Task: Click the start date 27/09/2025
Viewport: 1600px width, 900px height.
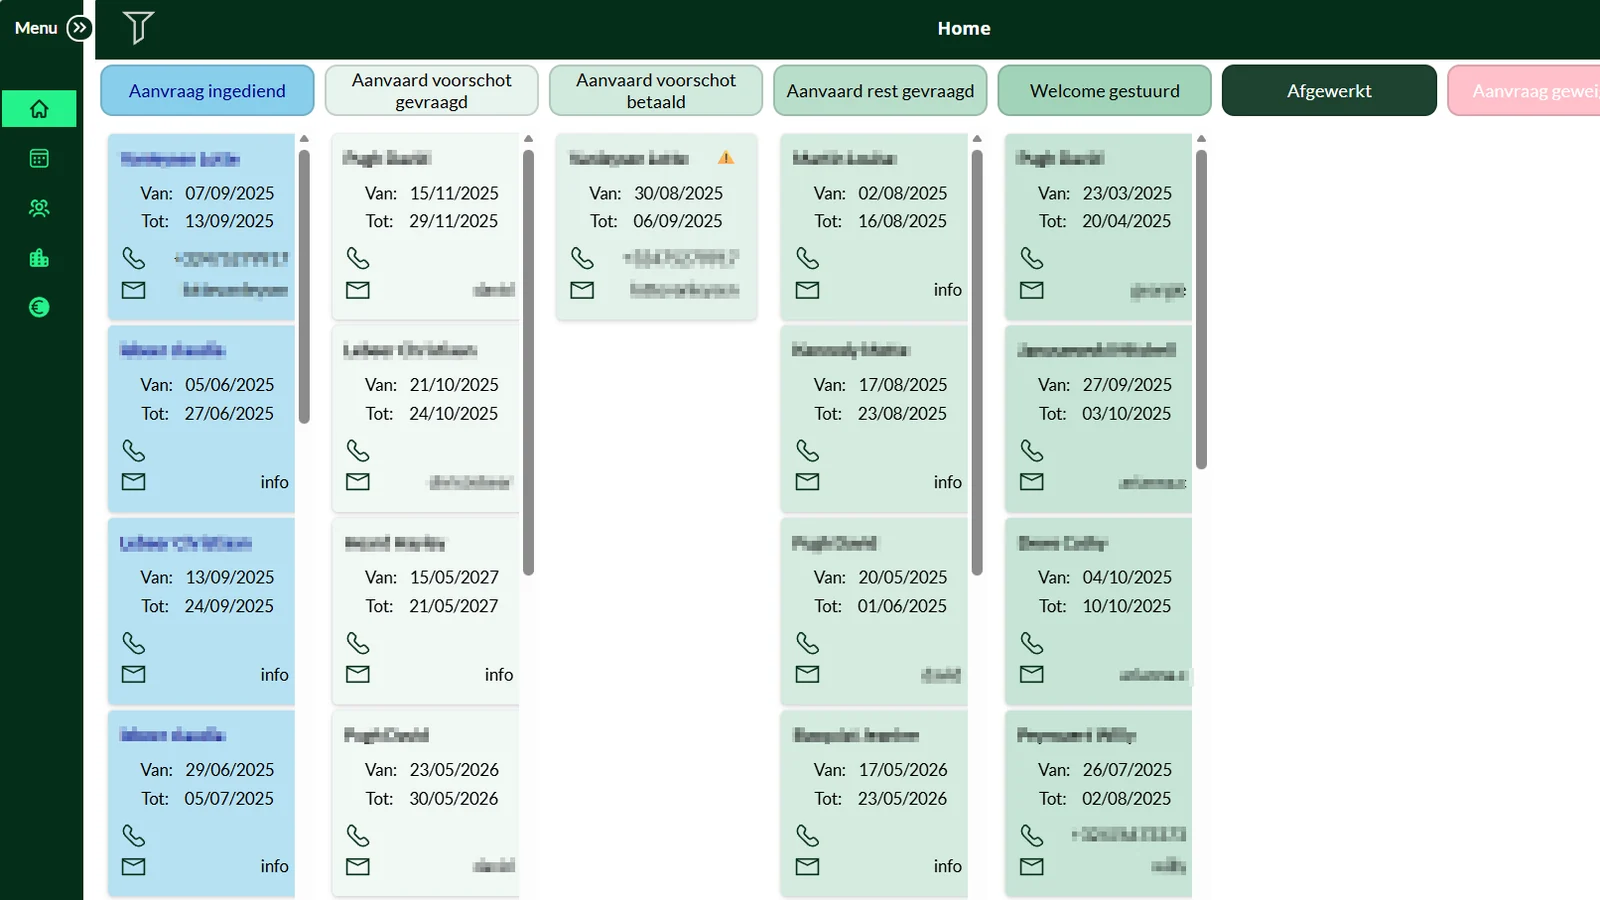Action: click(x=1127, y=385)
